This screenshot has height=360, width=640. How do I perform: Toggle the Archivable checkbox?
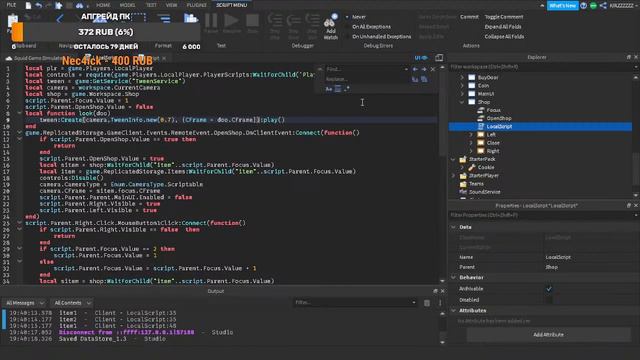pos(549,289)
